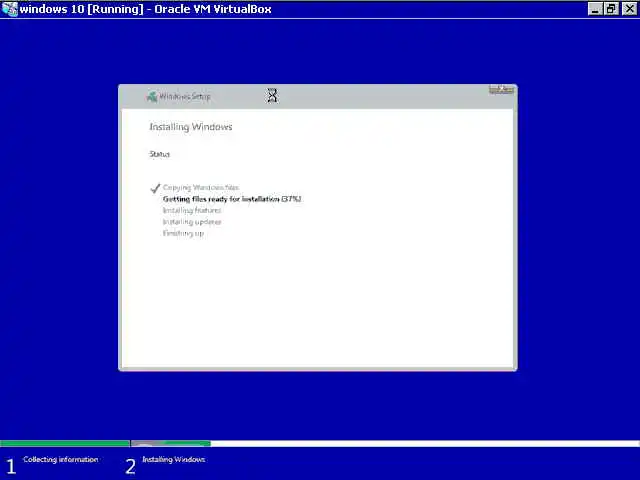Click the 'Installing Windows' heading
The height and width of the screenshot is (480, 640).
pyautogui.click(x=191, y=127)
